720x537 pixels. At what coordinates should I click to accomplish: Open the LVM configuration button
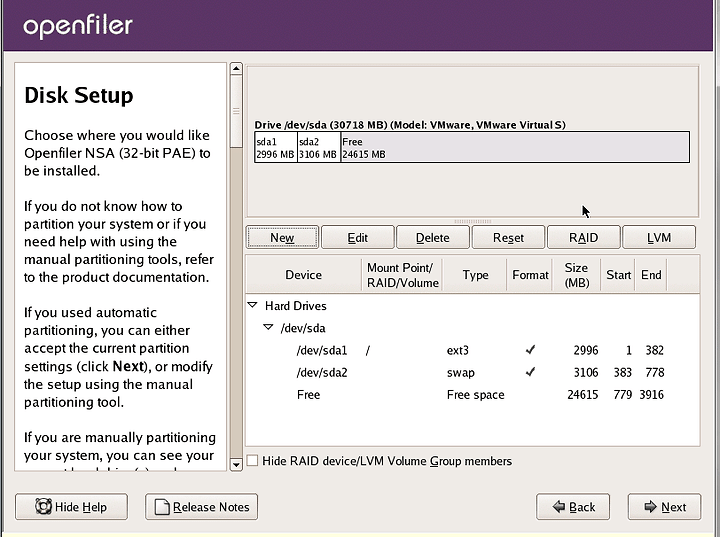[659, 237]
